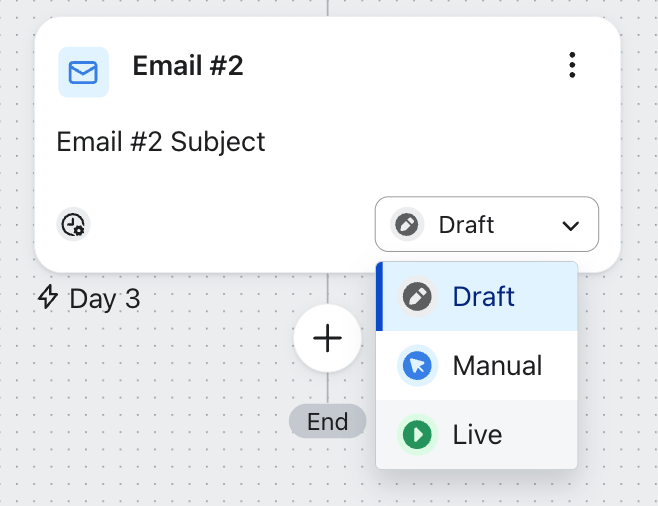The width and height of the screenshot is (658, 506).
Task: Click the blue email envelope icon
Action: [x=83, y=72]
